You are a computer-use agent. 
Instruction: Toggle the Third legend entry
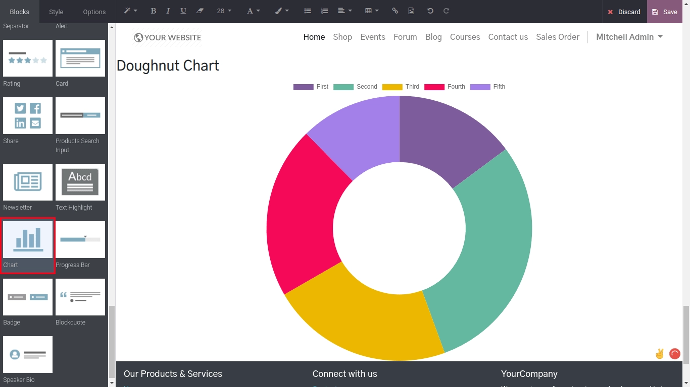(400, 87)
